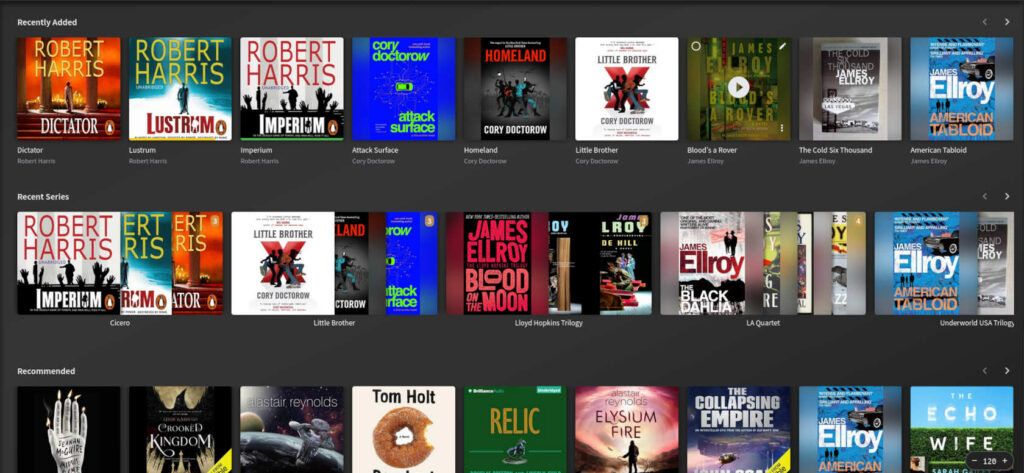Open the Underworld USA Trilogy series card
The height and width of the screenshot is (473, 1024).
[x=944, y=263]
